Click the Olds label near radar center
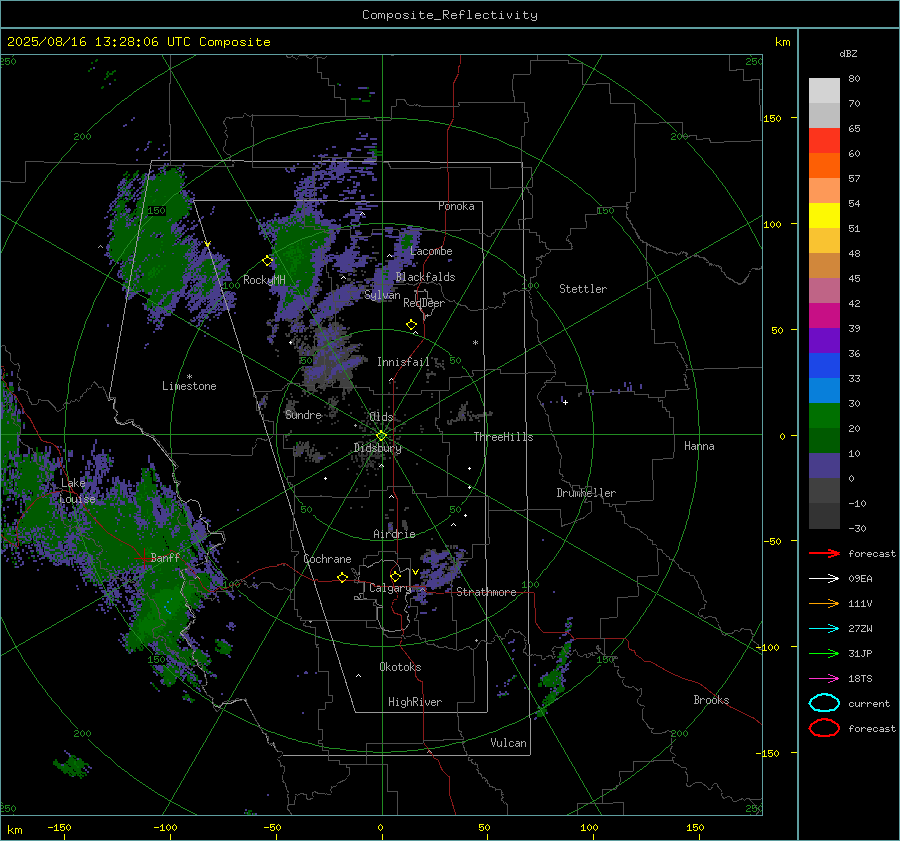The width and height of the screenshot is (900, 841). [x=381, y=416]
